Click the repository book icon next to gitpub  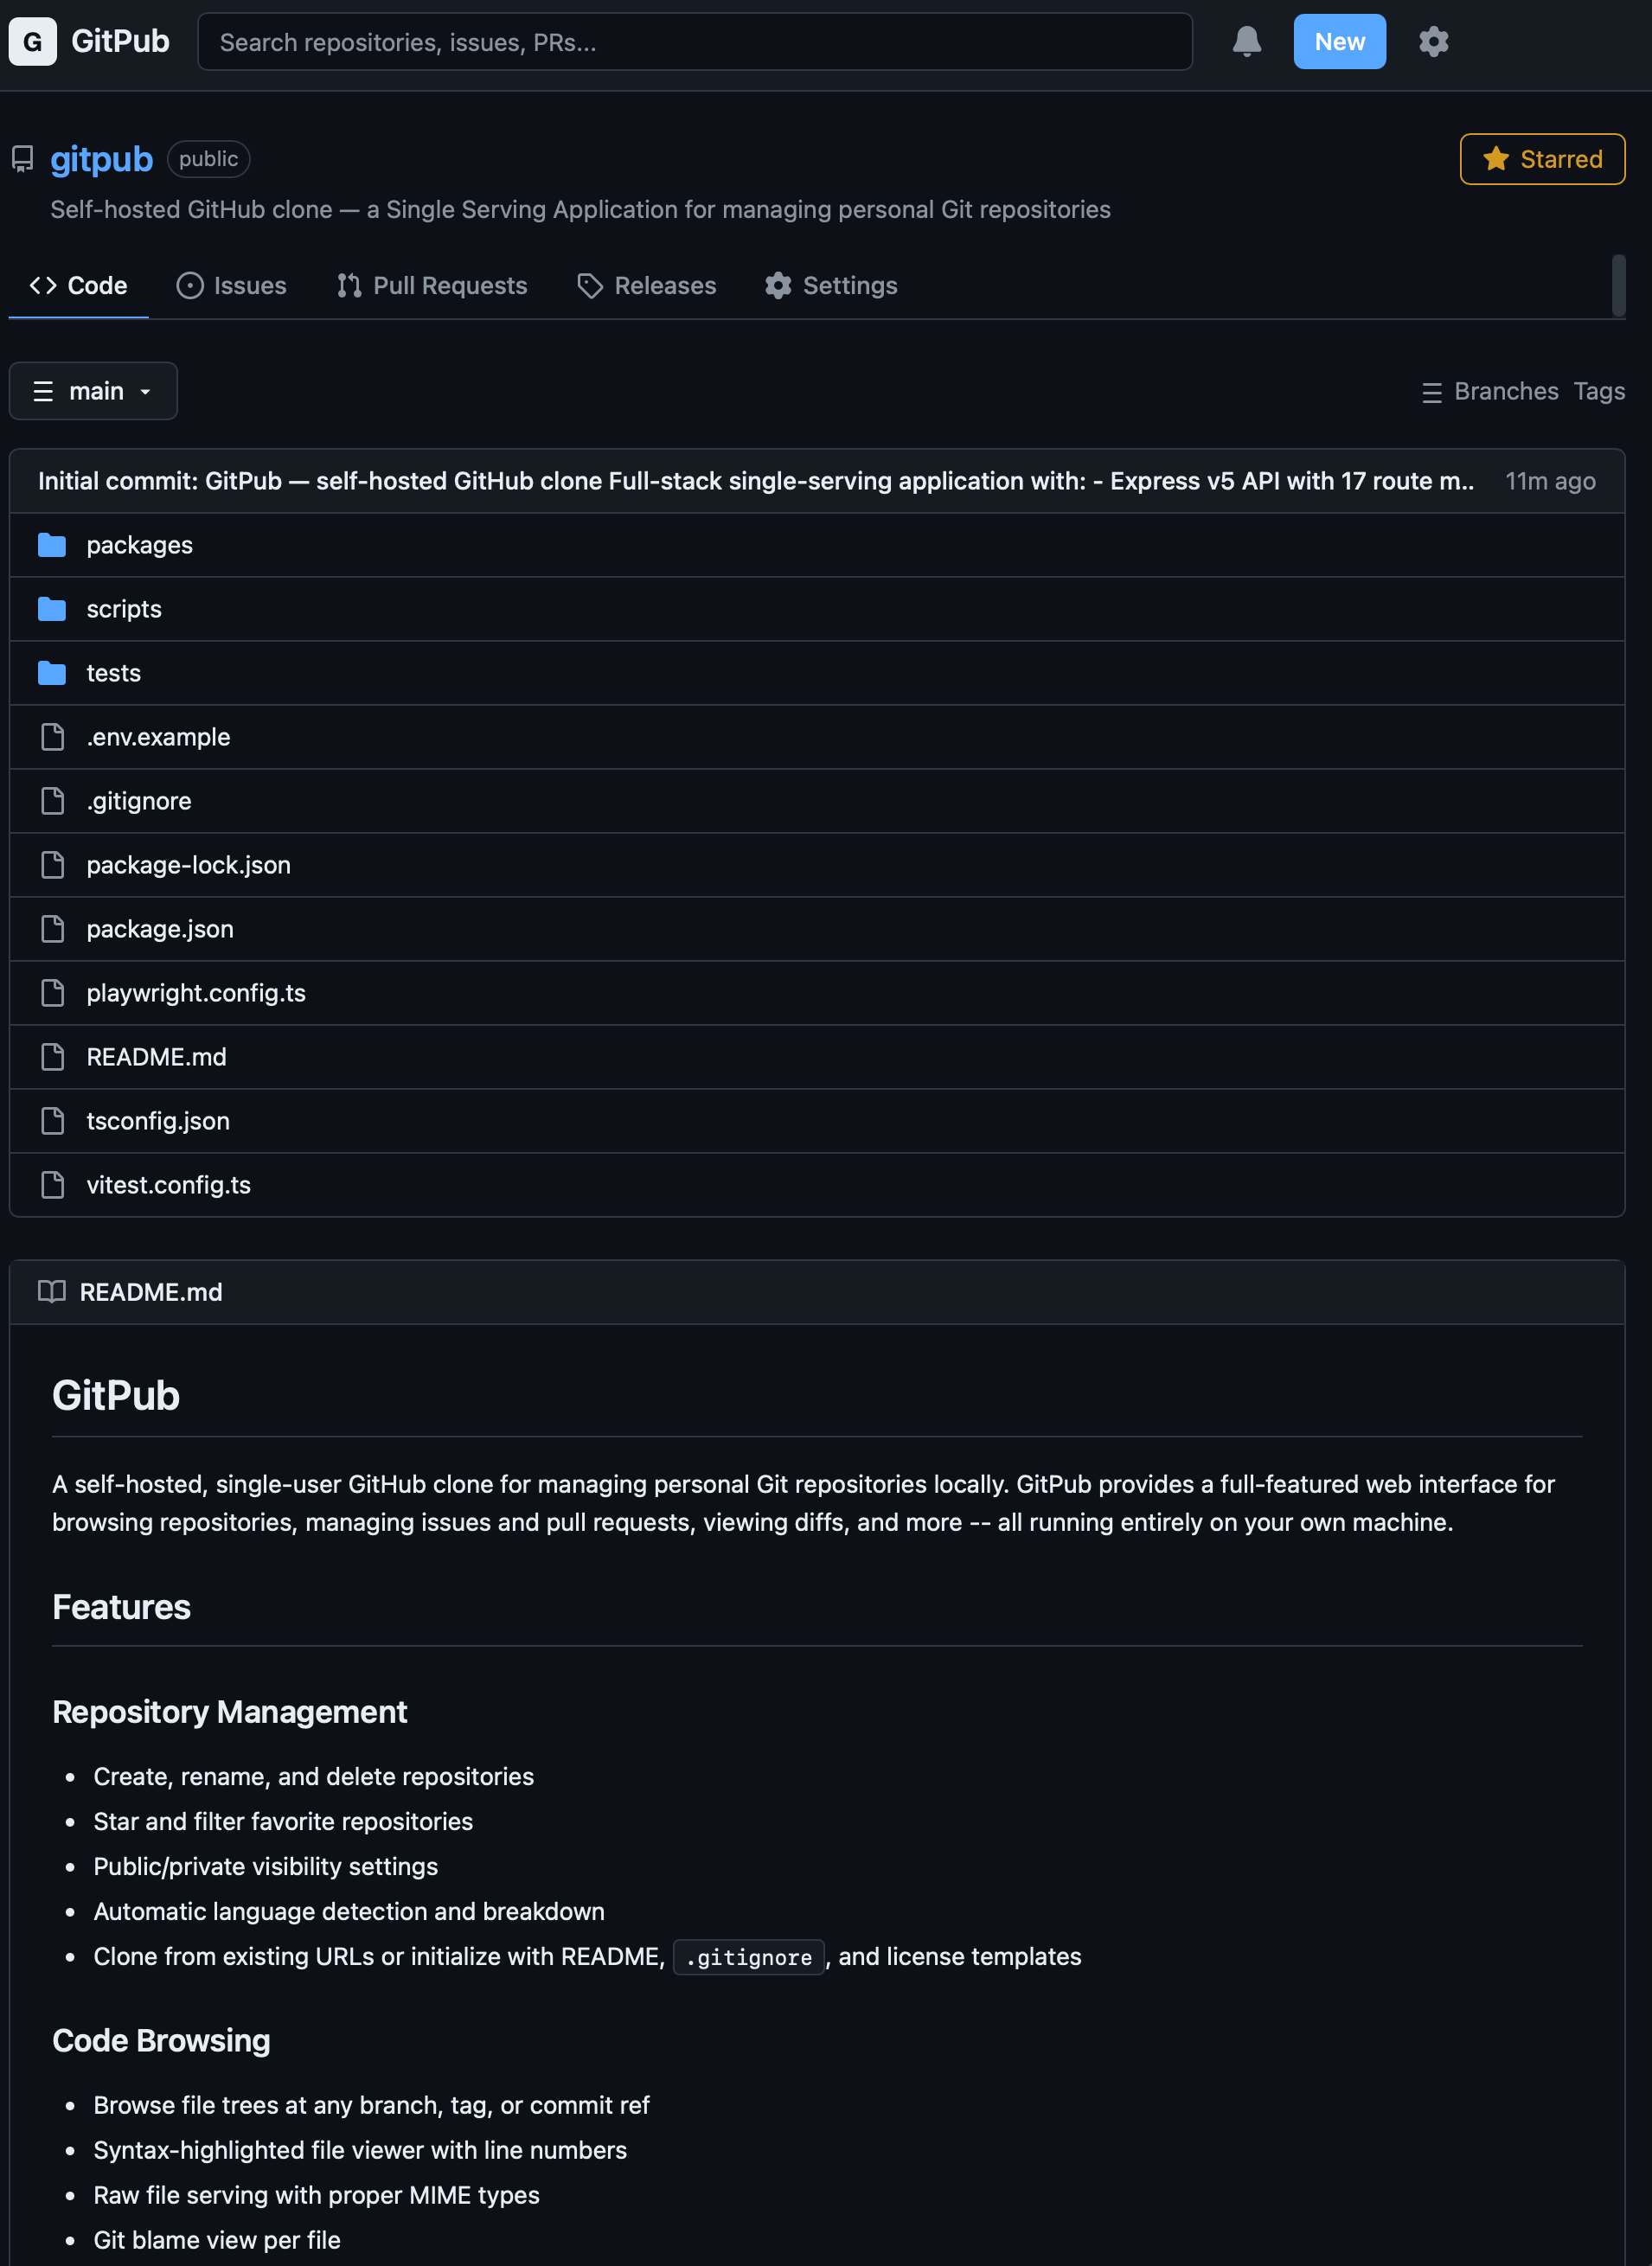click(22, 158)
